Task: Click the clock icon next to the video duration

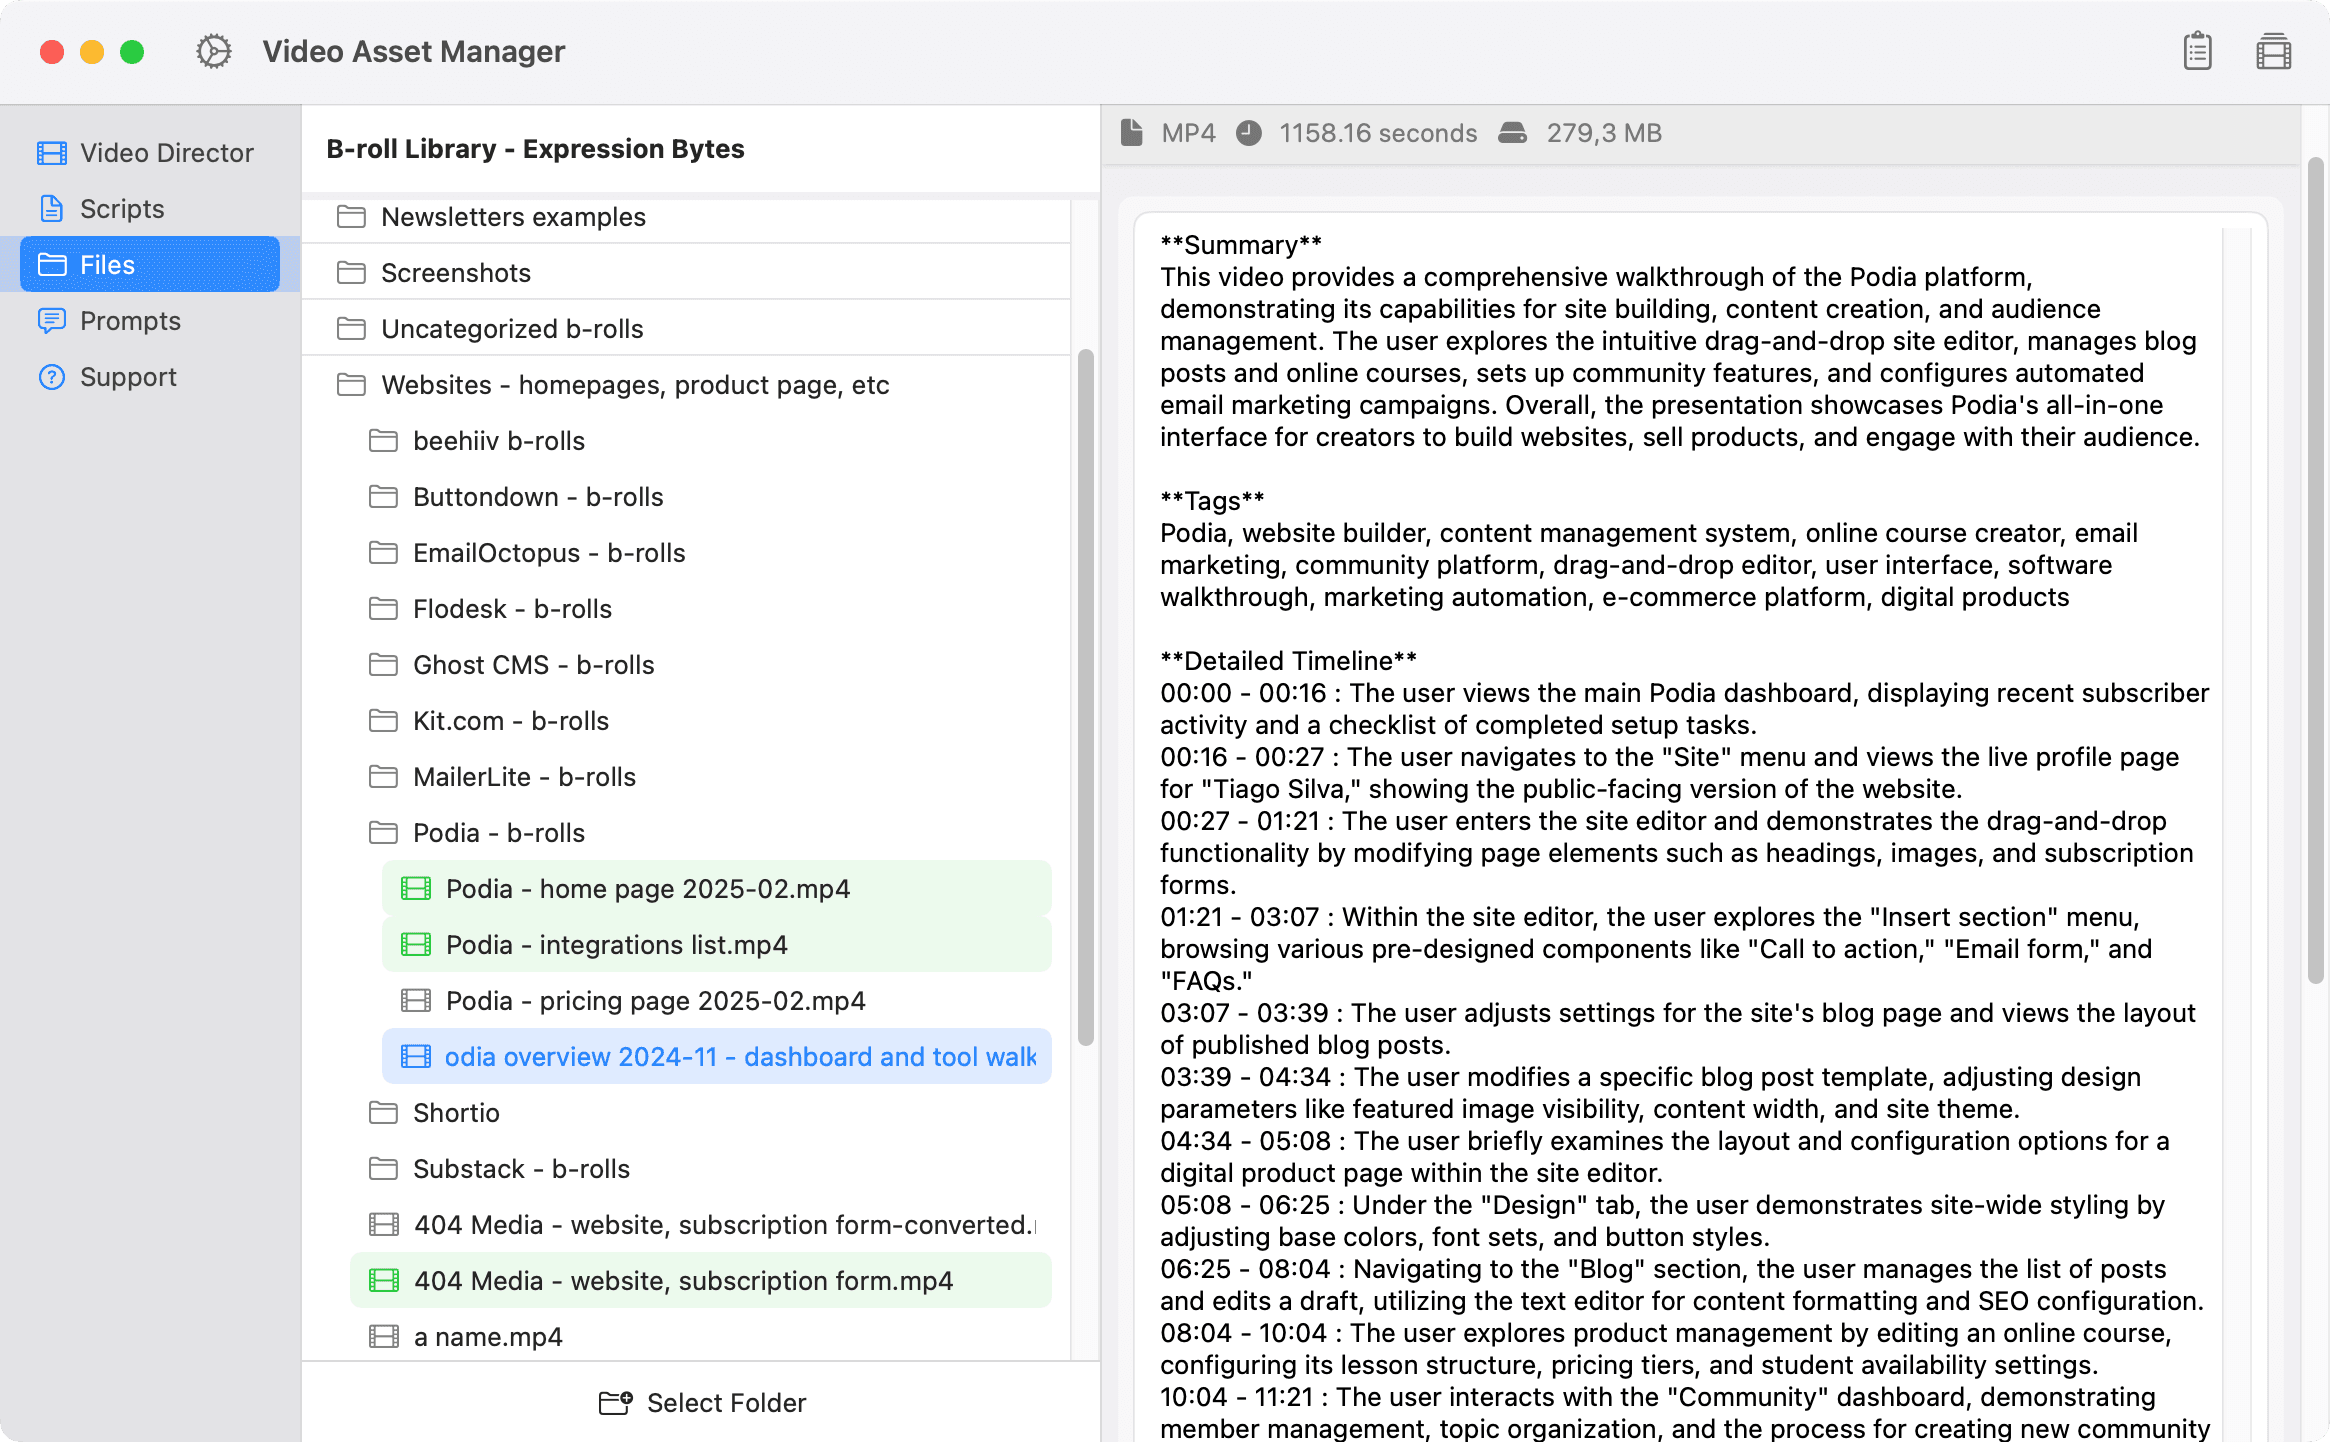Action: [x=1248, y=132]
